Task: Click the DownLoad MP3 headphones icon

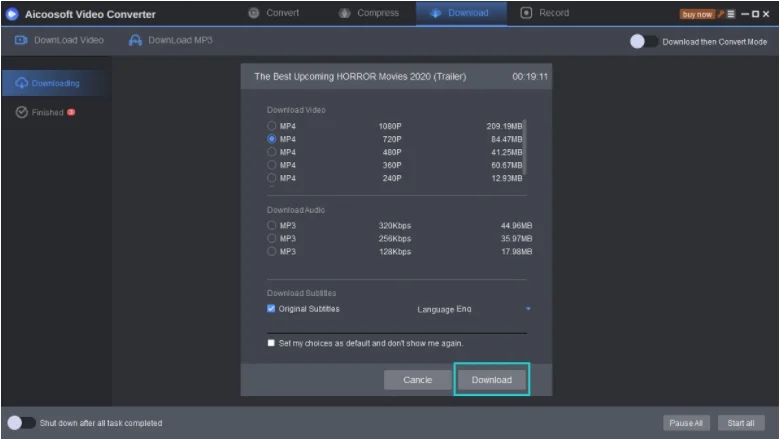Action: click(x=135, y=41)
